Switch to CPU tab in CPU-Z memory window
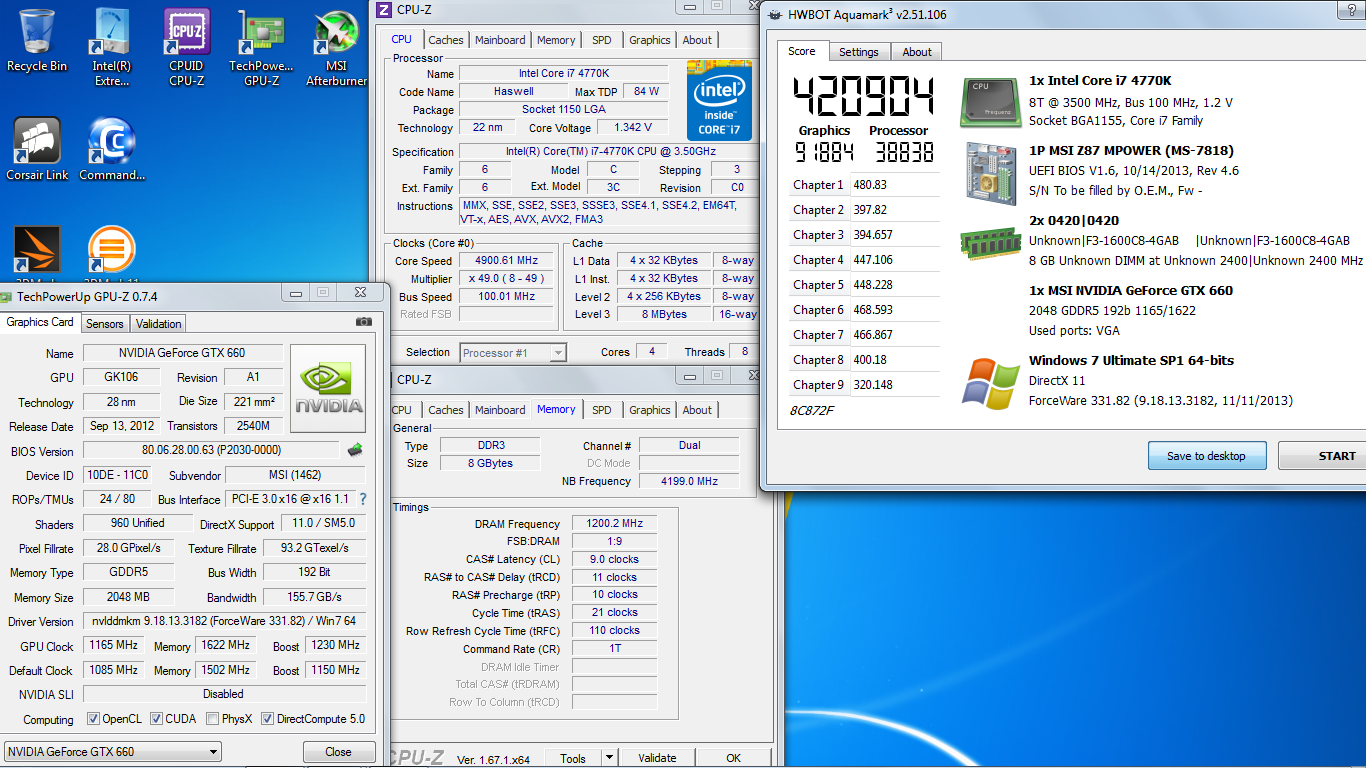This screenshot has width=1366, height=768. pos(402,410)
